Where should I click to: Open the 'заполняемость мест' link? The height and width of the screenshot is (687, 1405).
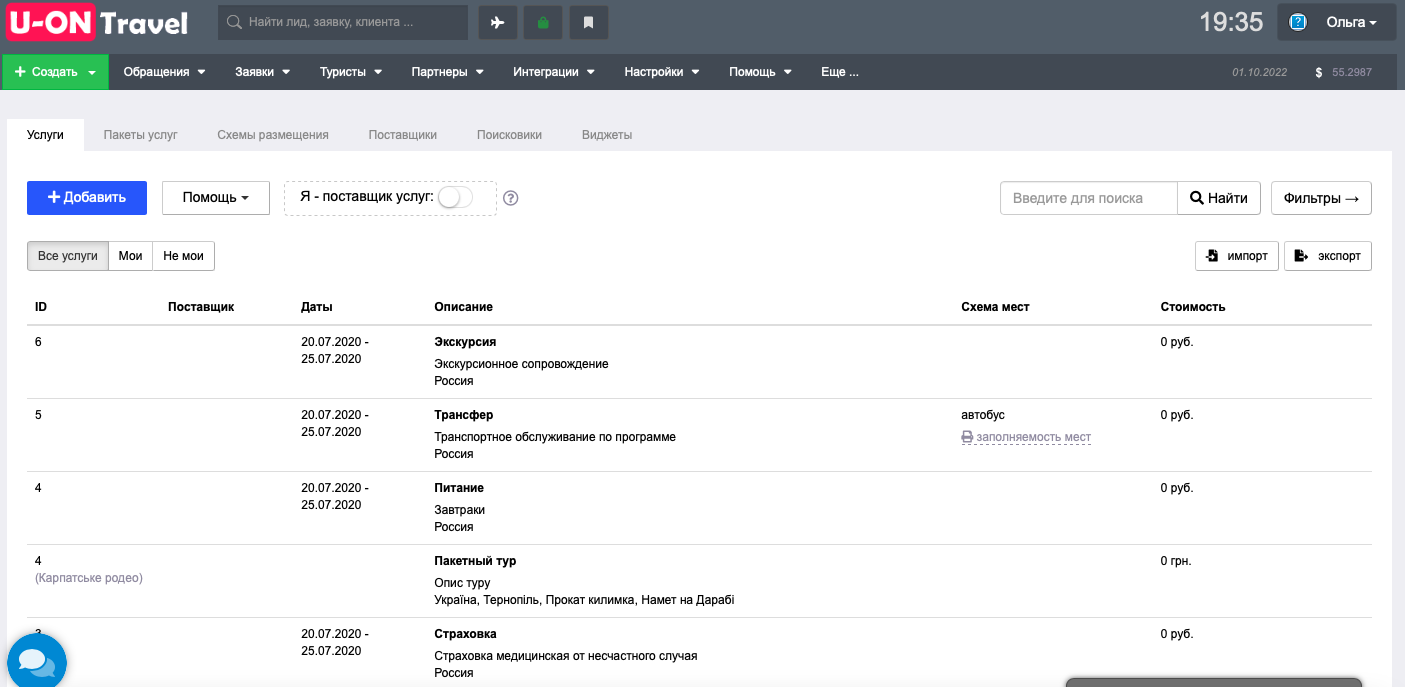point(1026,437)
